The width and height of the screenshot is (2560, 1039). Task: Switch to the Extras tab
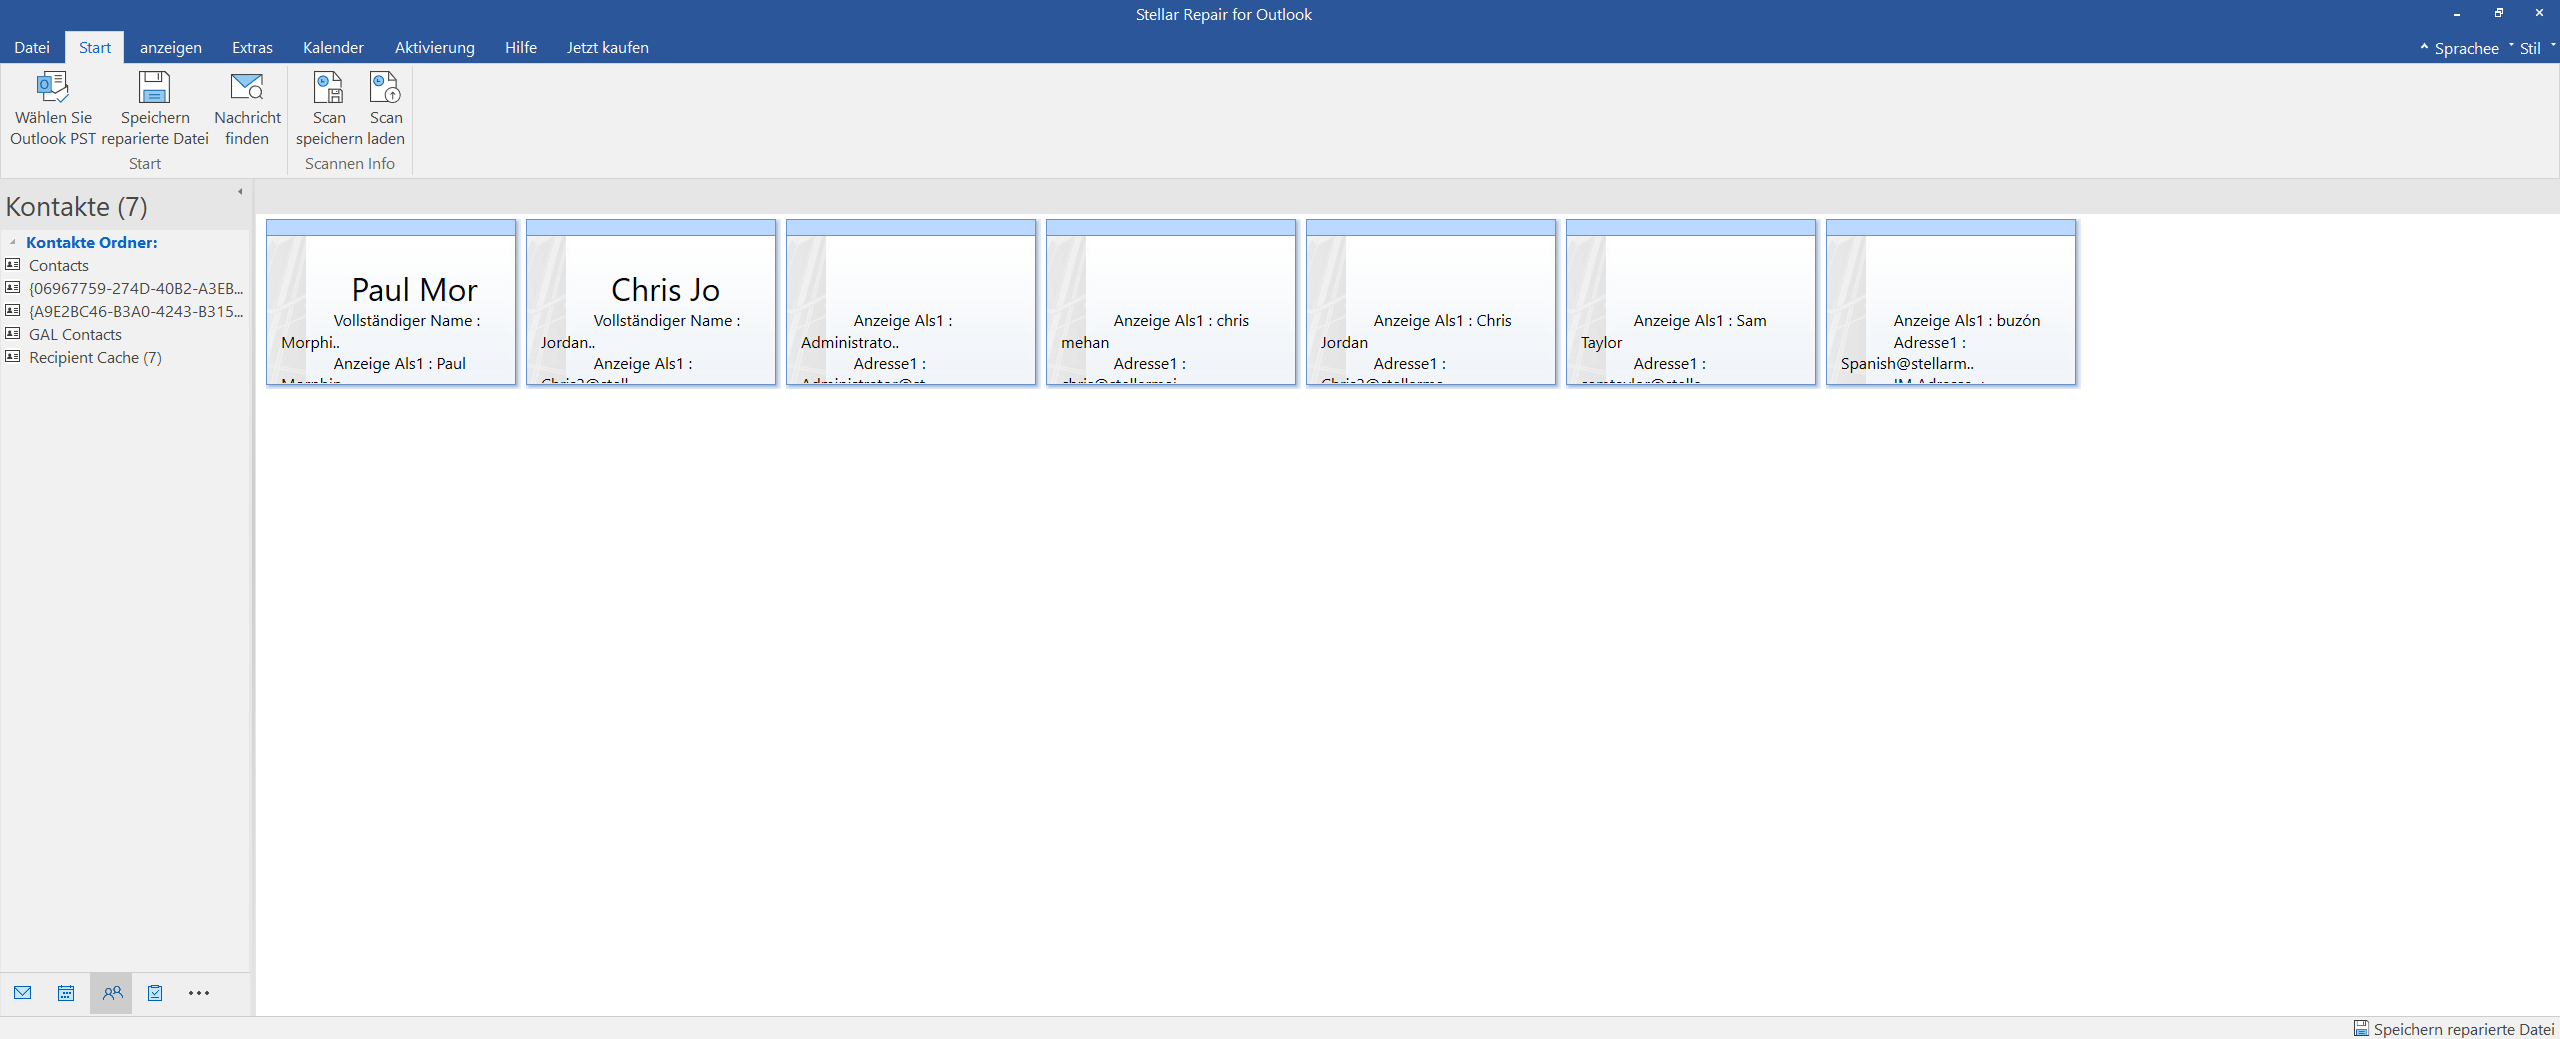coord(252,48)
